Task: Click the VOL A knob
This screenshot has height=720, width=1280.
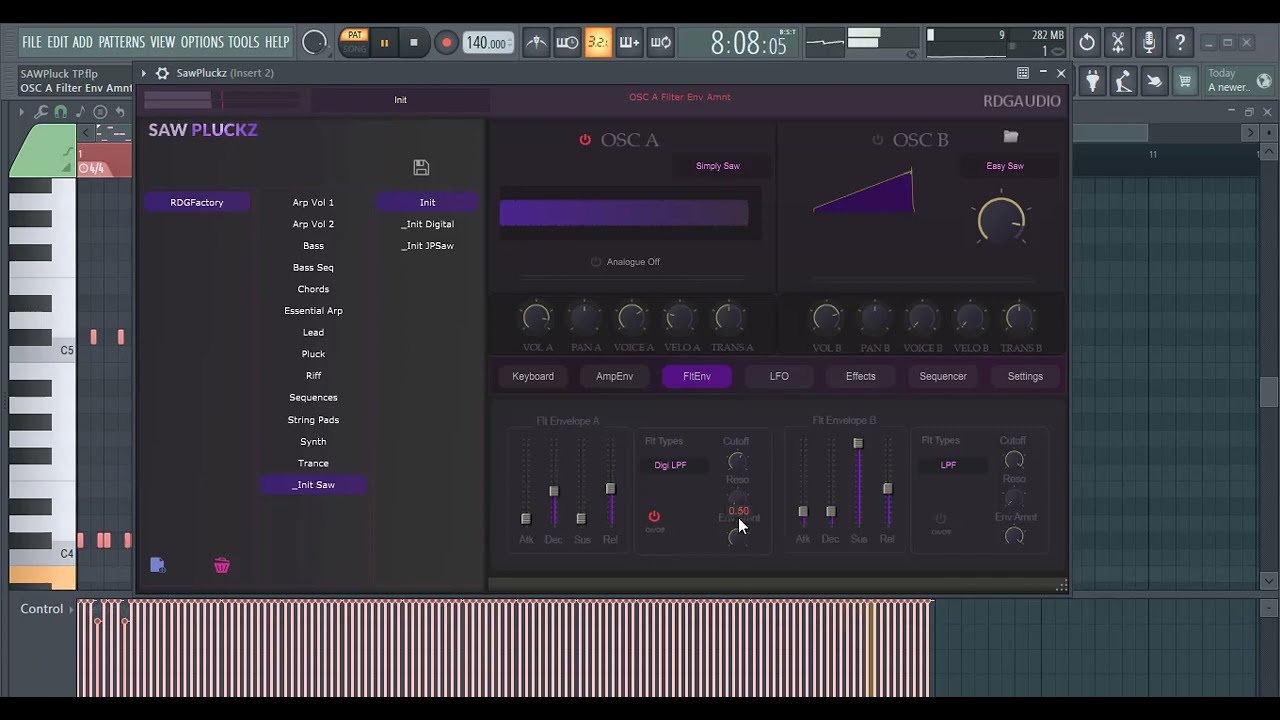Action: 537,318
